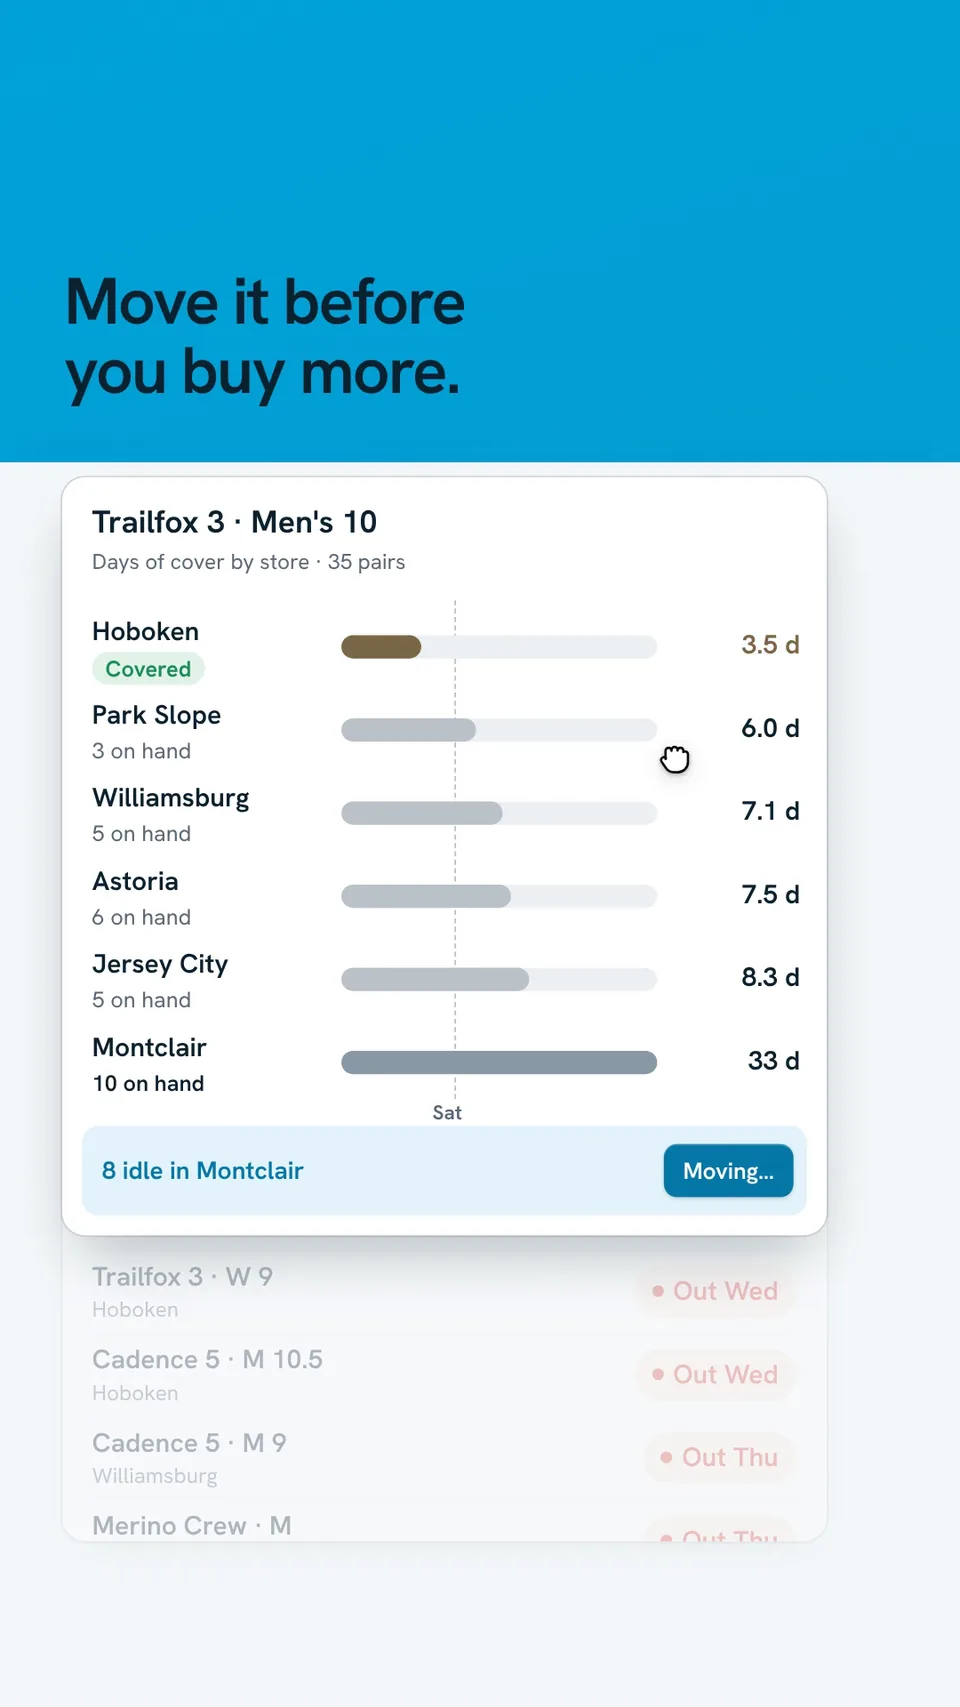Click the Astoria coverage bar
Screen dimensions: 960x1707
[499, 896]
